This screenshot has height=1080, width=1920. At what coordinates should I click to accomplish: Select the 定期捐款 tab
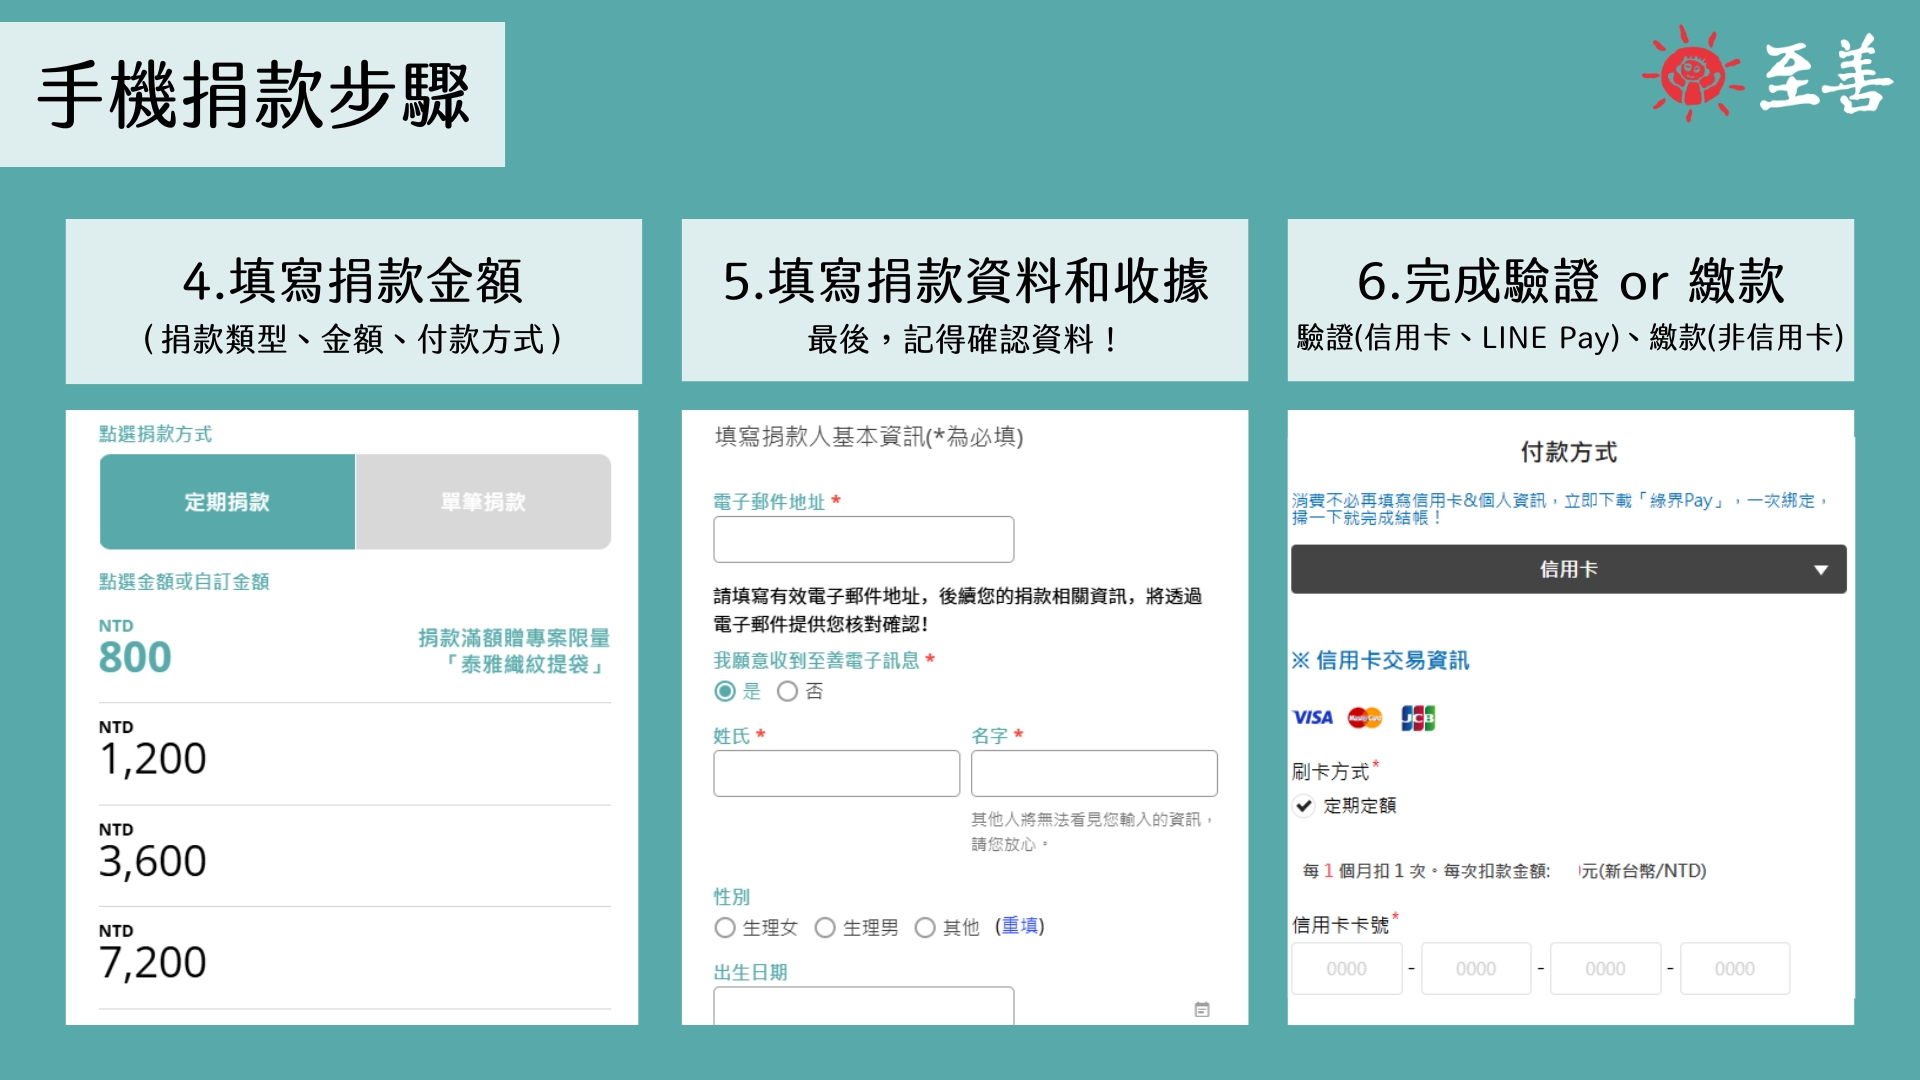(227, 502)
